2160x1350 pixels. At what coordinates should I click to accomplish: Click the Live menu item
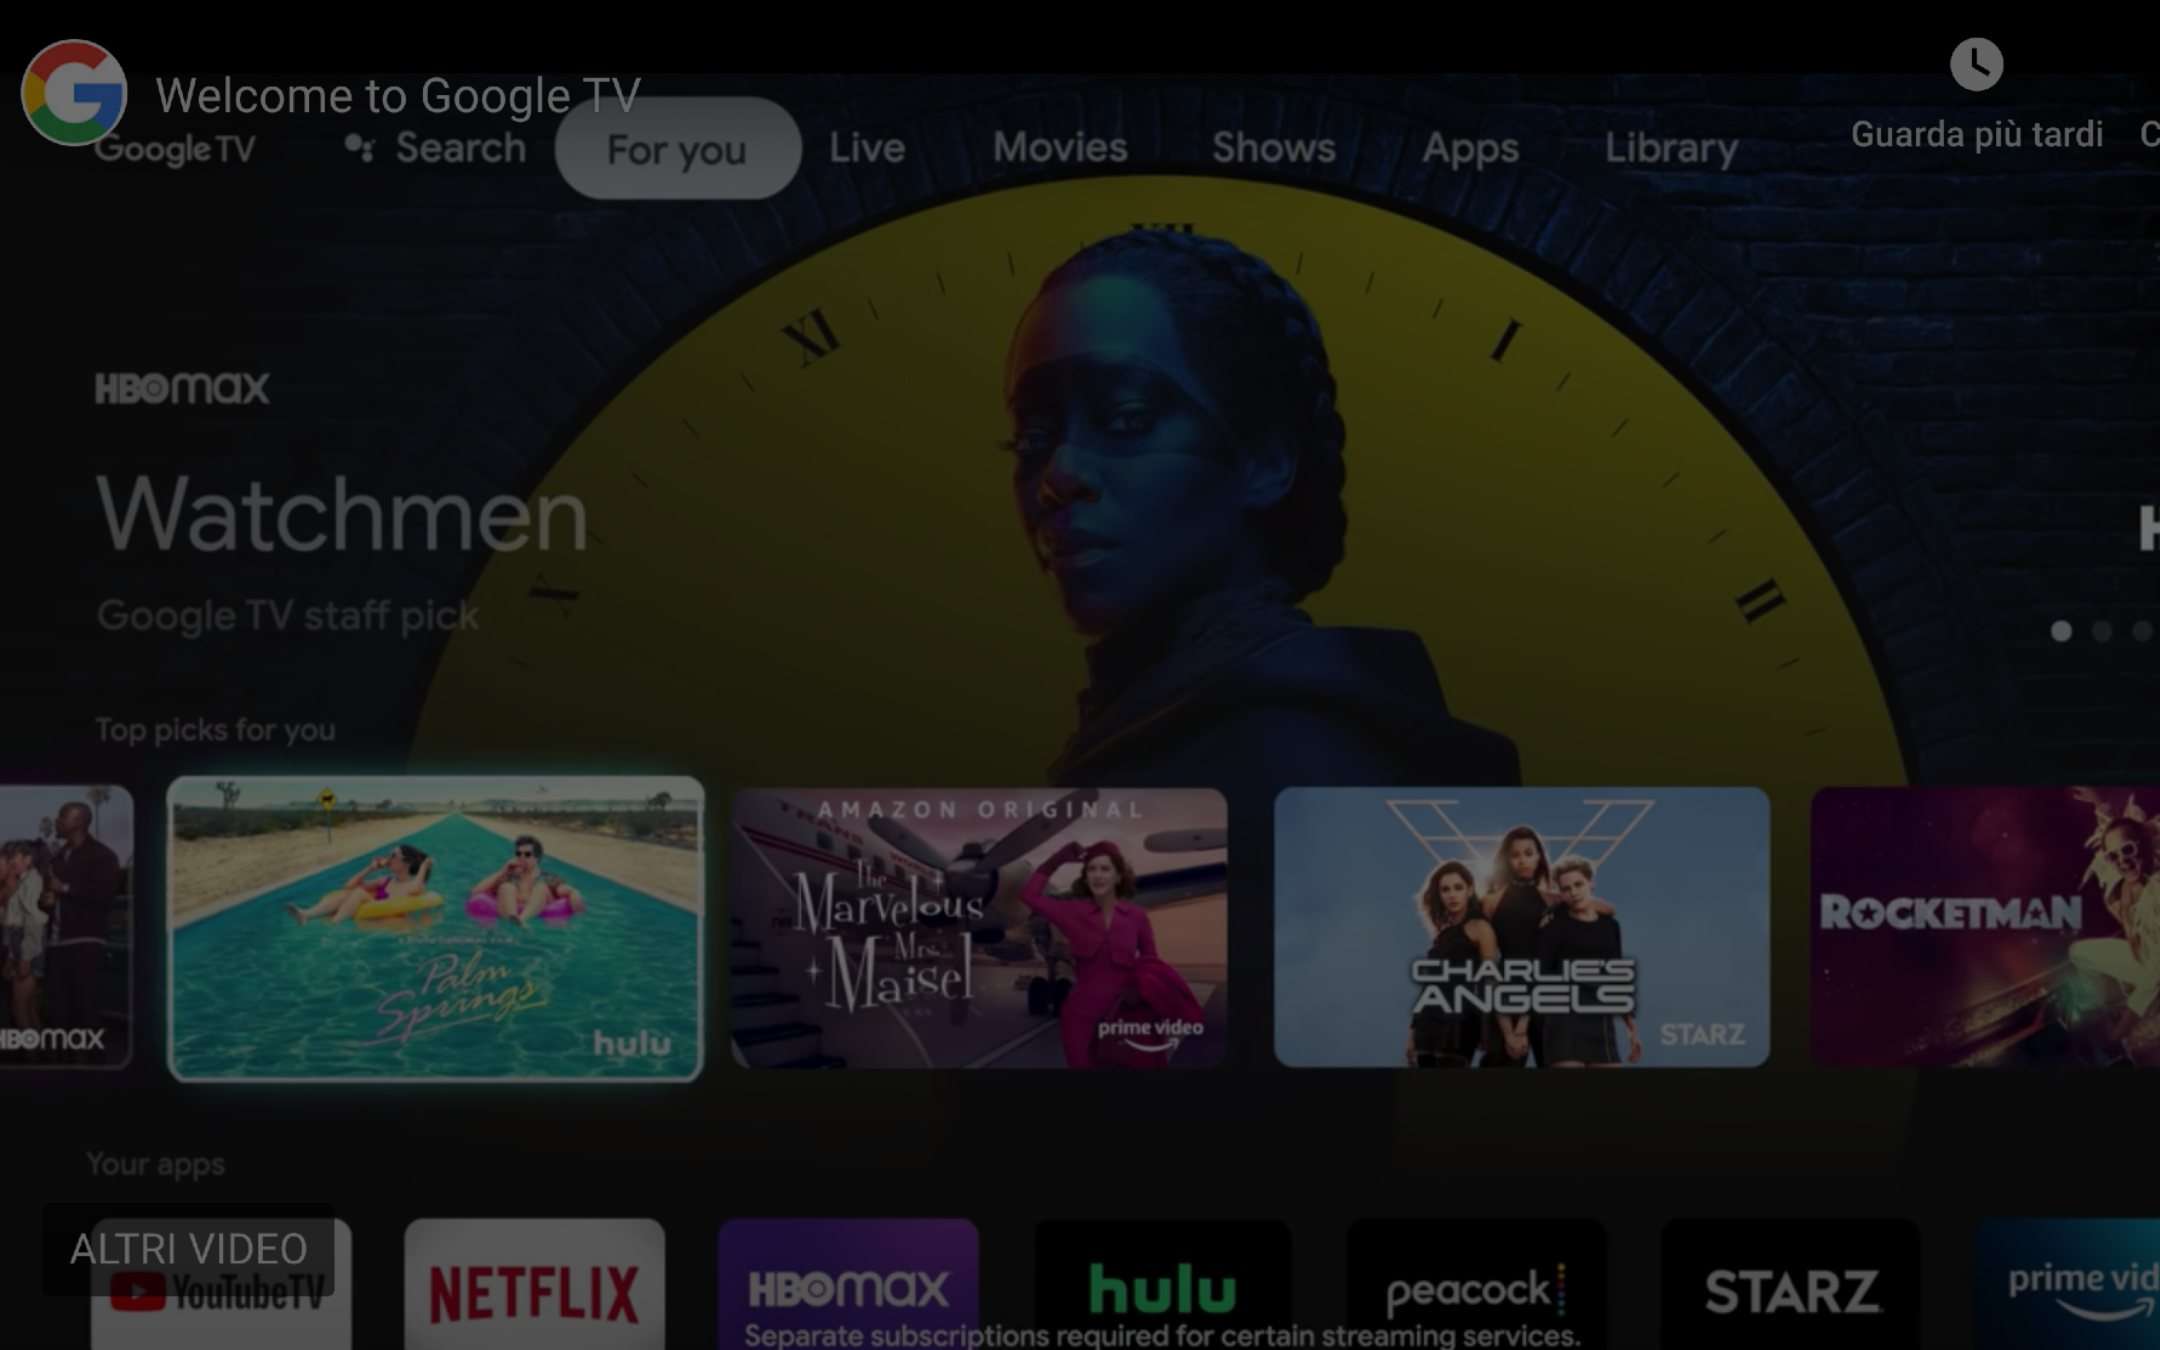click(x=865, y=148)
